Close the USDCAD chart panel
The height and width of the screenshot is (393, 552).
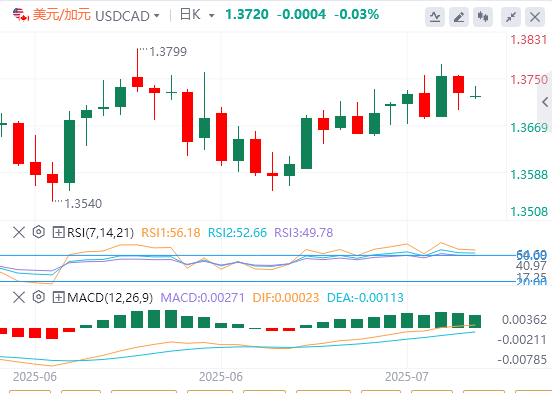coord(535,17)
